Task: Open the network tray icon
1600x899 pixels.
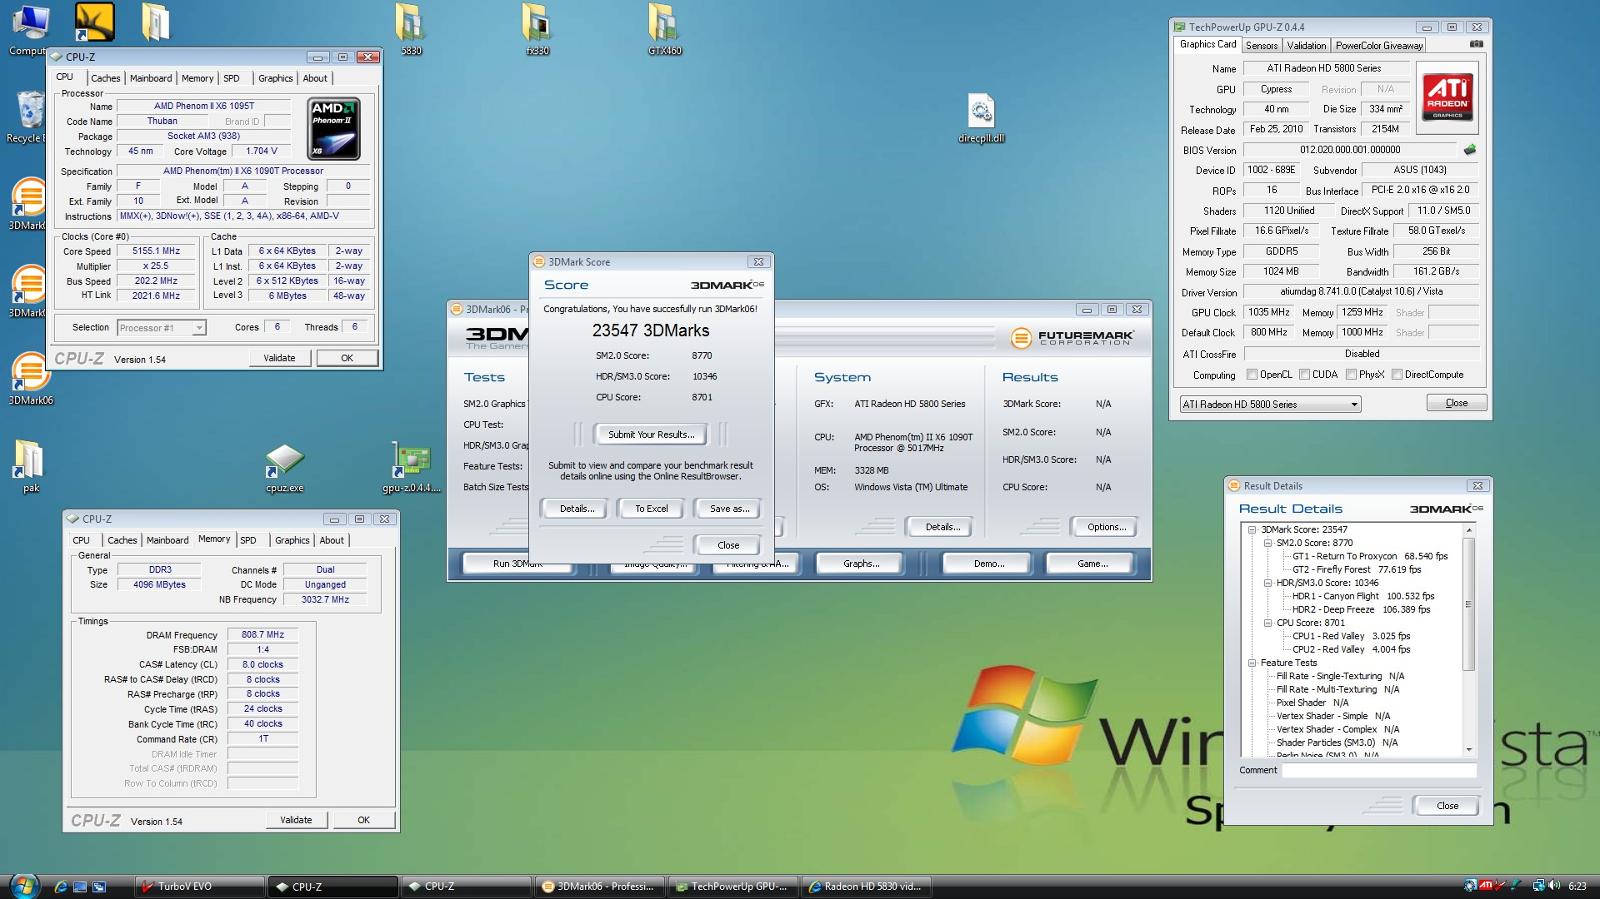Action: (x=1539, y=885)
